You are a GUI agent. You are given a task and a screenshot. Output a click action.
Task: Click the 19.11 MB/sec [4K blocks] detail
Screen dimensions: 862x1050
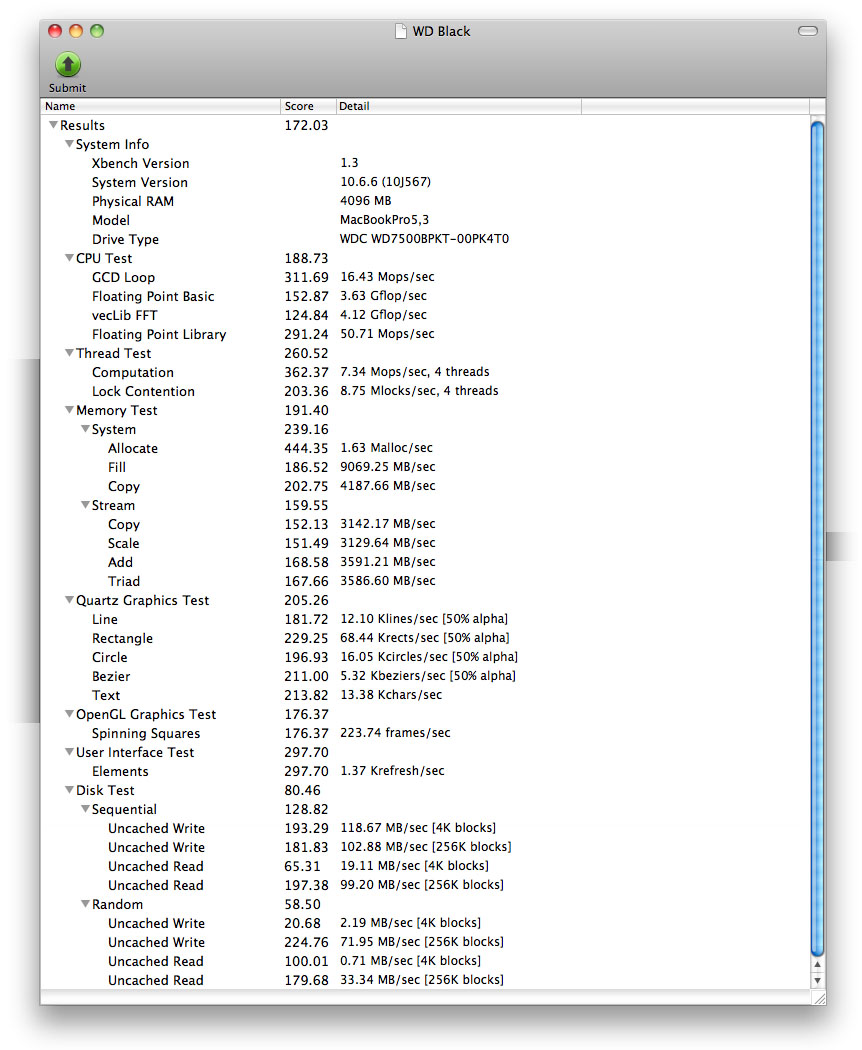(x=415, y=866)
